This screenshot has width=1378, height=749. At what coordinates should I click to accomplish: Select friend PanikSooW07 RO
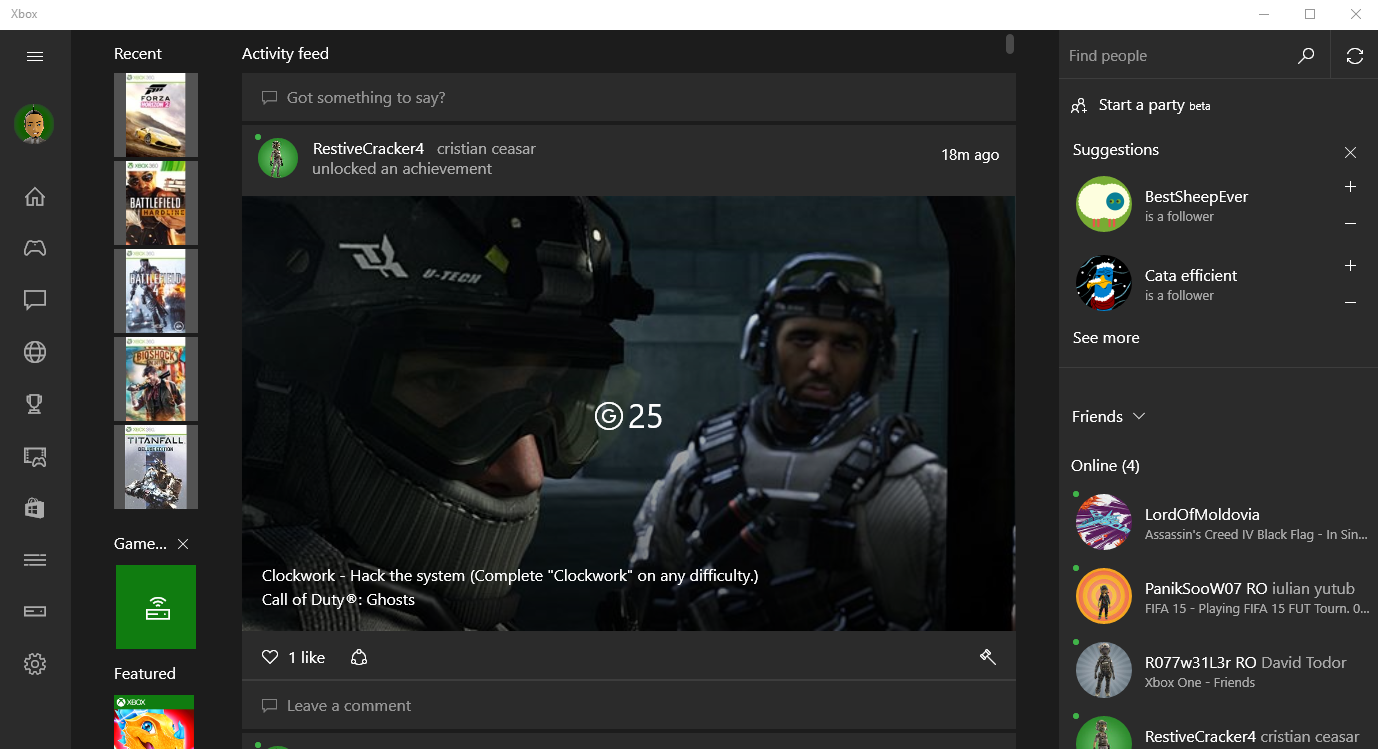click(x=1218, y=596)
